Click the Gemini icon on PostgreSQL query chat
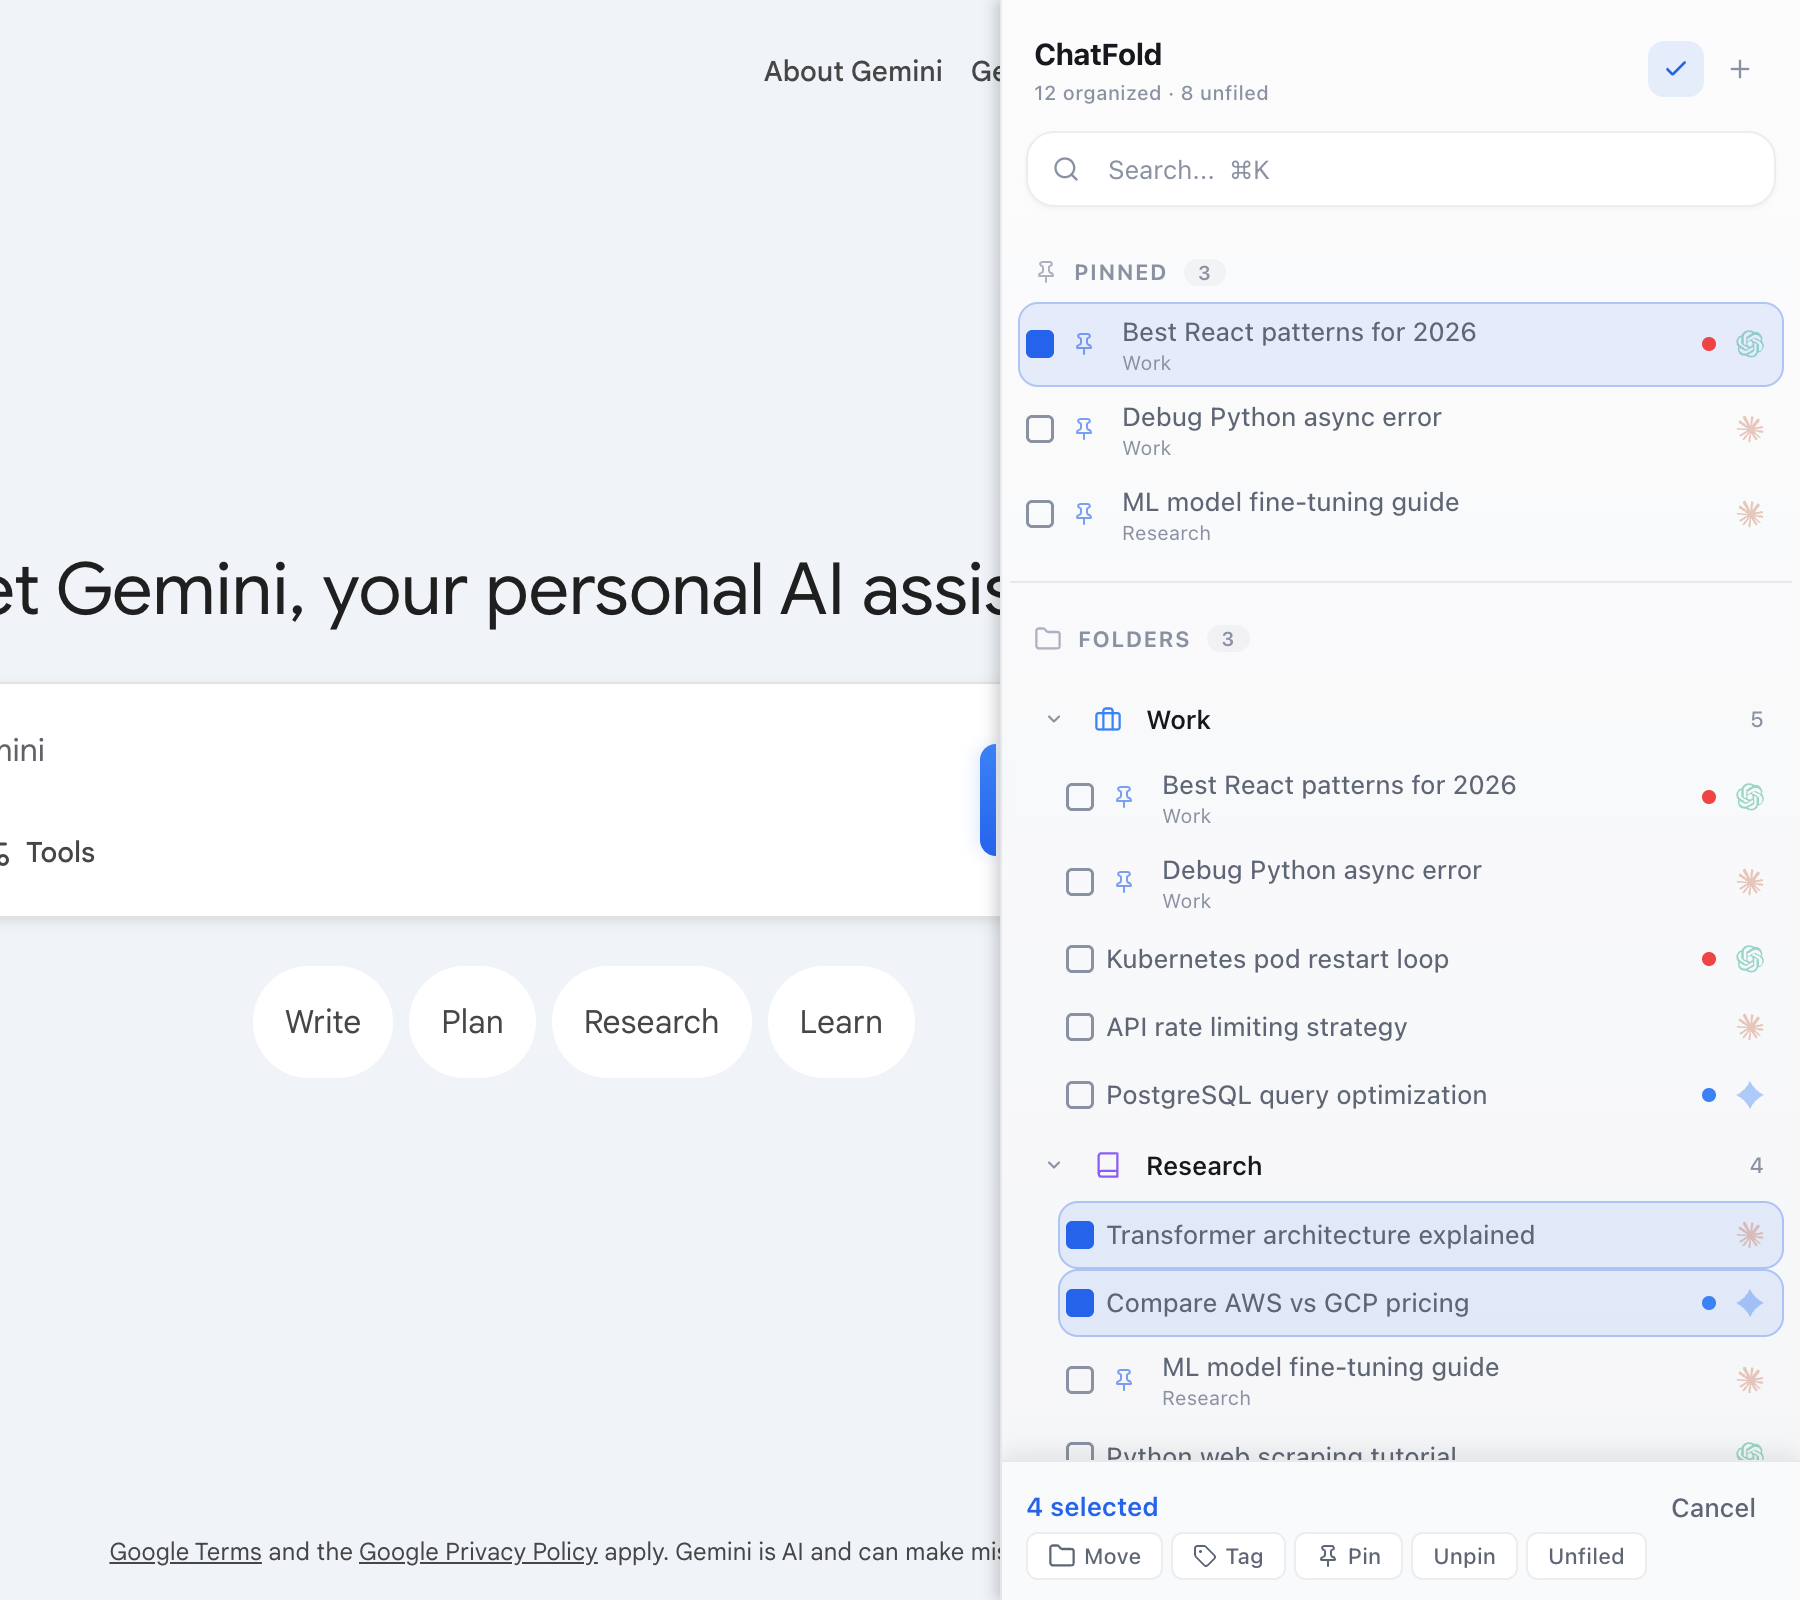1800x1600 pixels. 1750,1095
